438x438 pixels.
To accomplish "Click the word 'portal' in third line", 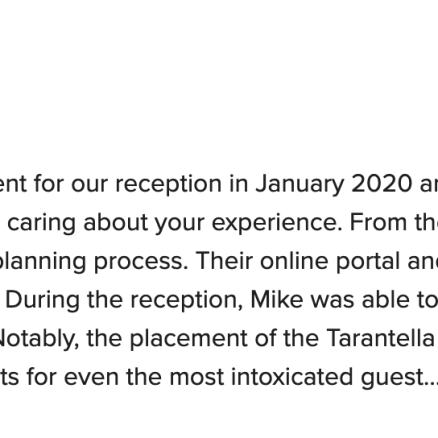I will pyautogui.click(x=357, y=262).
